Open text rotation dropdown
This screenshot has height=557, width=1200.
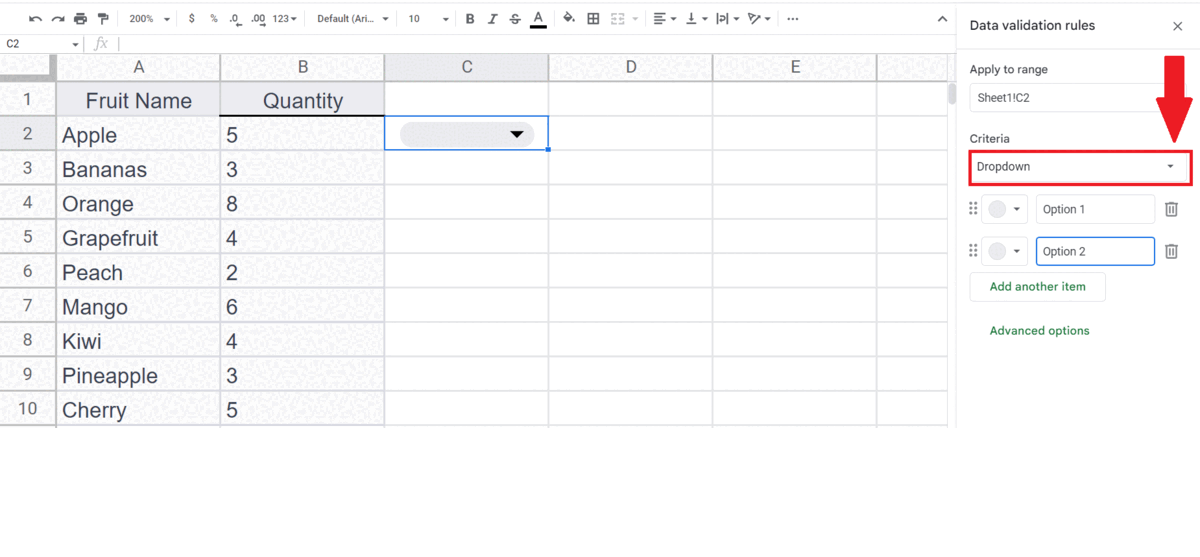(x=760, y=19)
